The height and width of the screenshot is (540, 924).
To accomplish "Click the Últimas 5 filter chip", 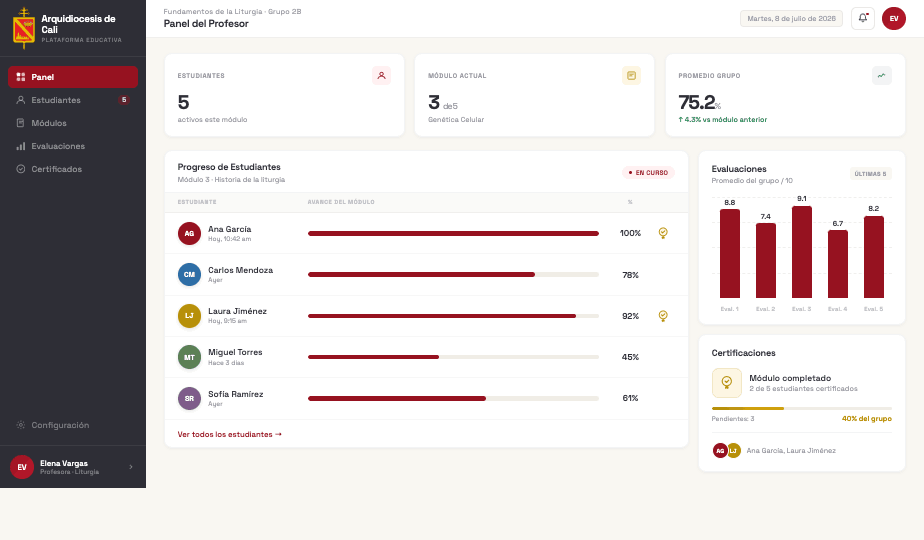I will [870, 173].
